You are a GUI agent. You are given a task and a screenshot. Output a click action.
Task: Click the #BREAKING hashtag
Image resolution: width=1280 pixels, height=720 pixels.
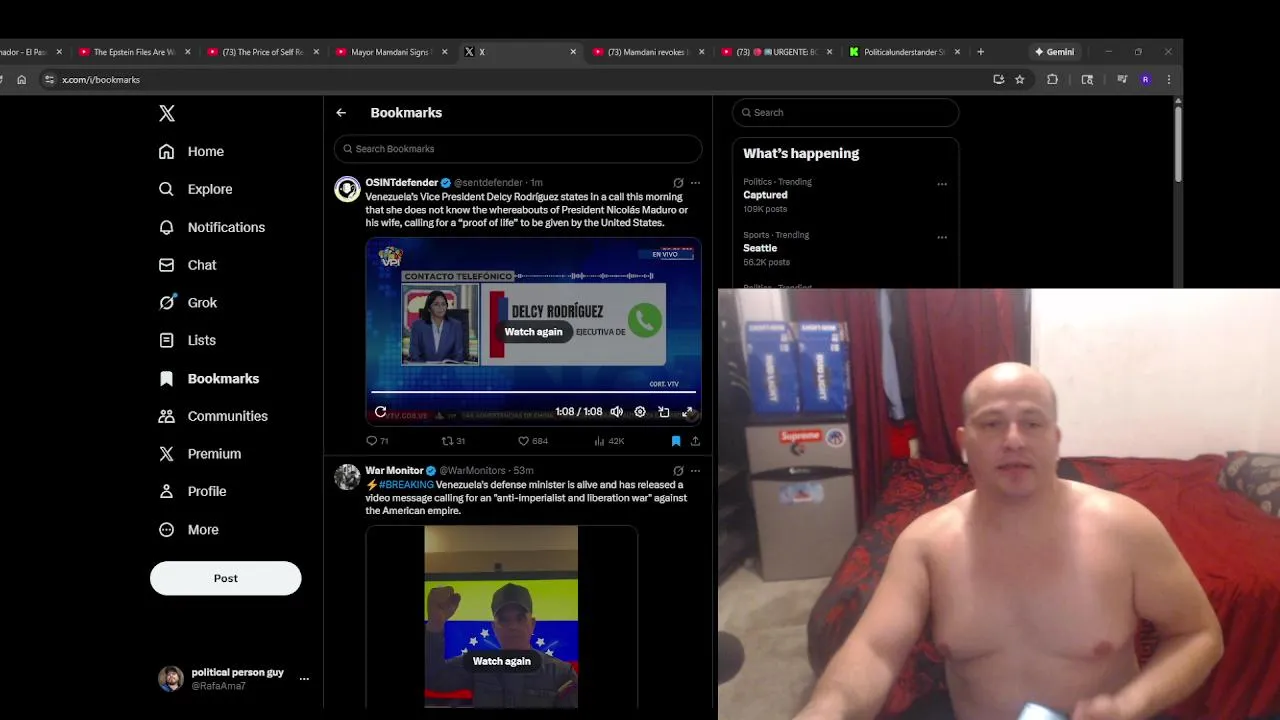pyautogui.click(x=406, y=485)
